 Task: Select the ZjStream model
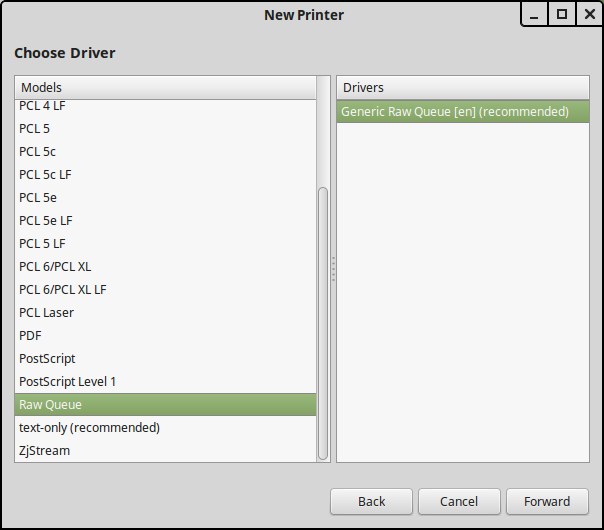pyautogui.click(x=44, y=450)
